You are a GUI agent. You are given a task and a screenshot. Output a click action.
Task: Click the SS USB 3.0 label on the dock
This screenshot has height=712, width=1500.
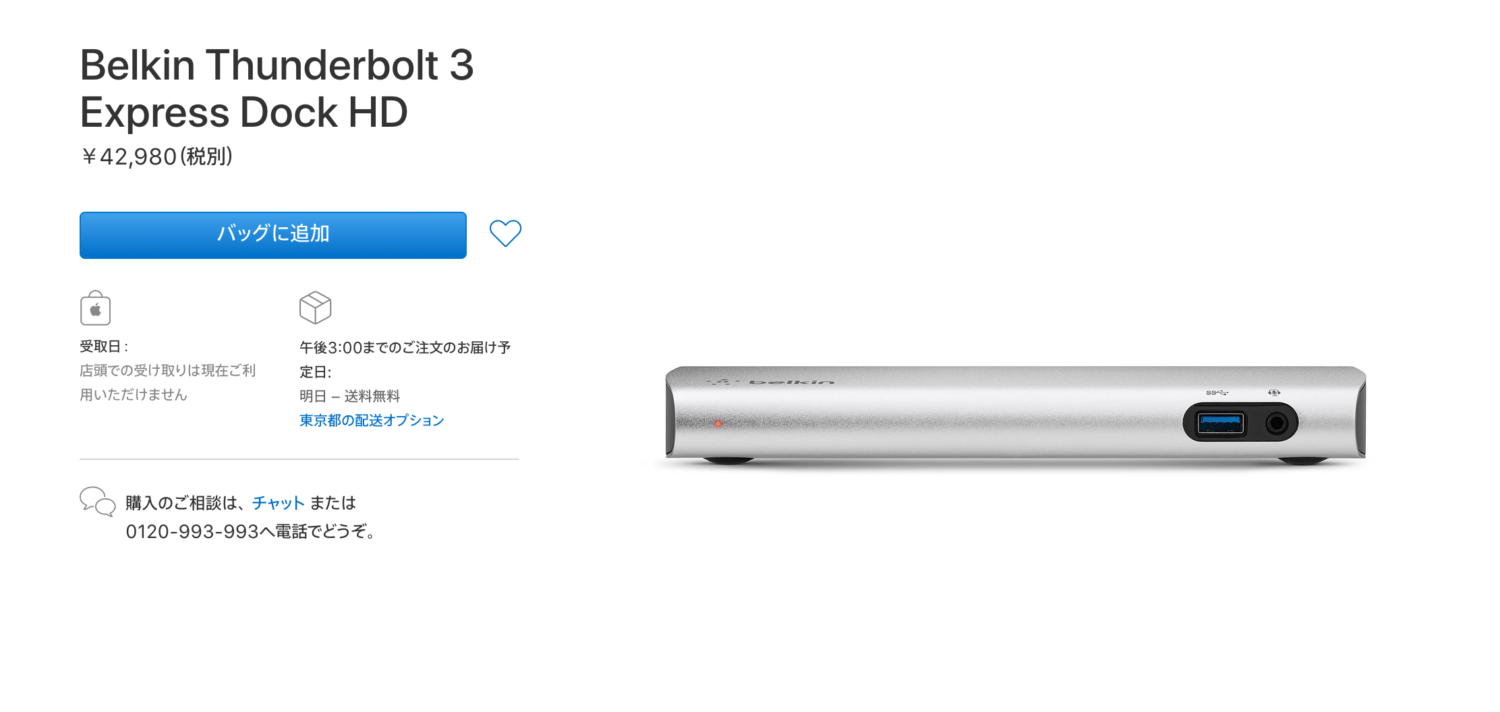1216,392
